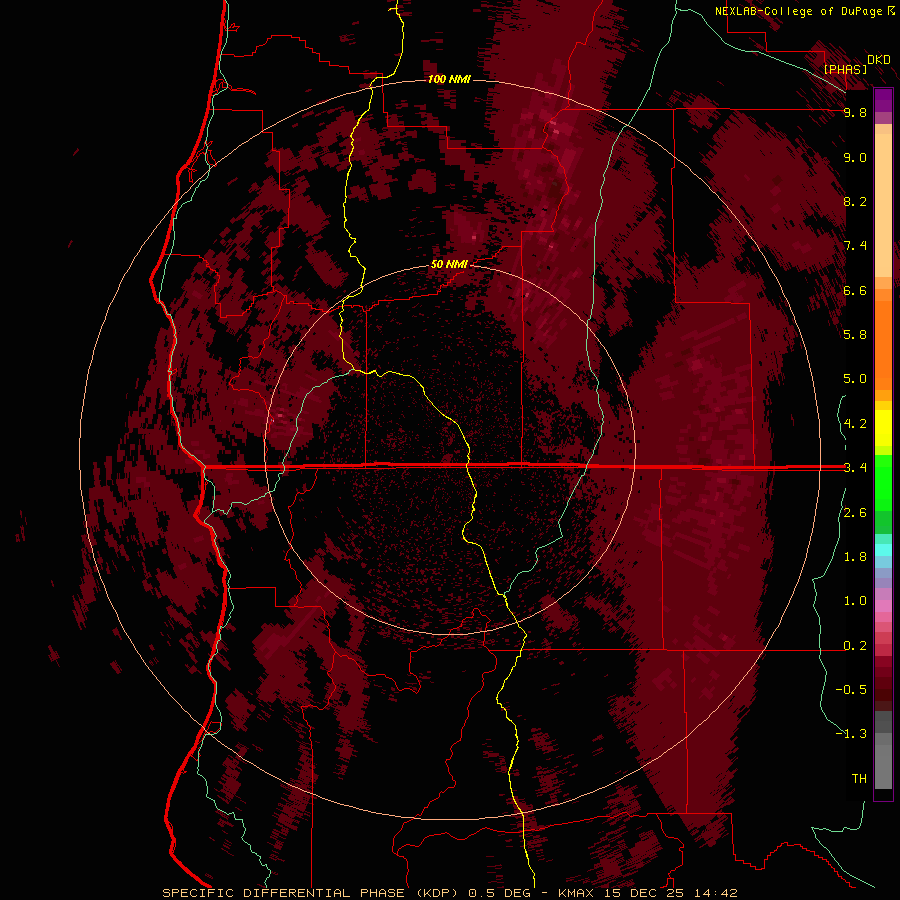The width and height of the screenshot is (900, 900).
Task: Click the 100 NMI range ring label
Action: pyautogui.click(x=449, y=79)
